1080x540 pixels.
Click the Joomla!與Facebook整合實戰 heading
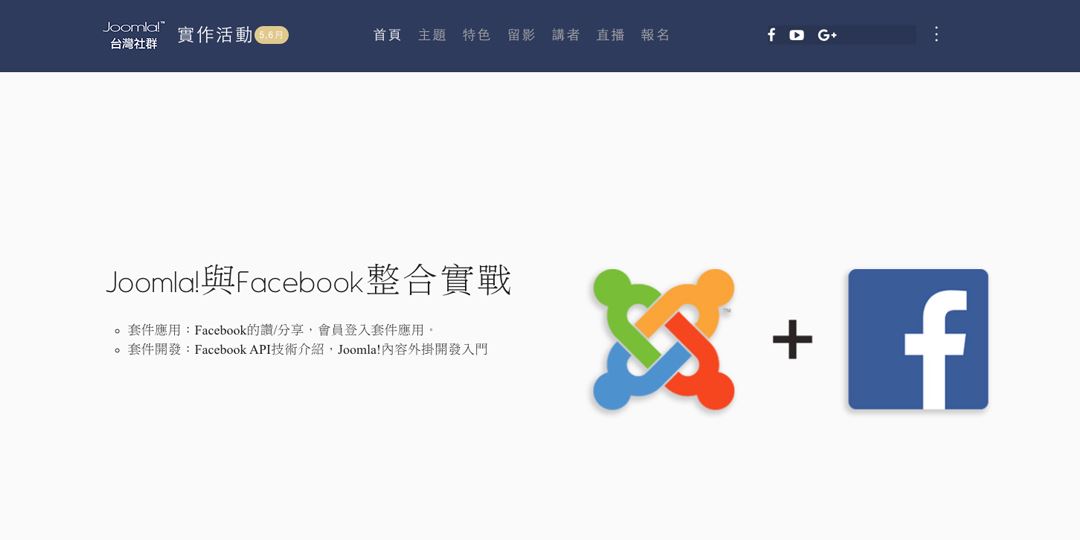(309, 282)
